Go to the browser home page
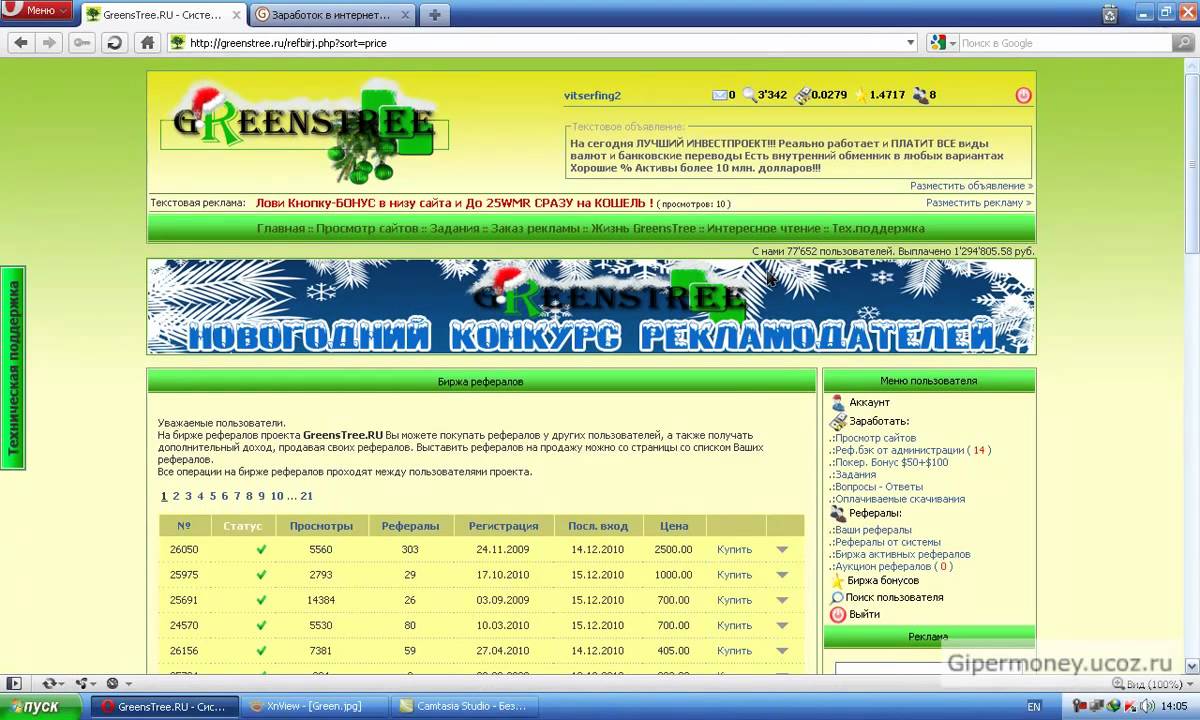Image resolution: width=1200 pixels, height=720 pixels. click(147, 43)
